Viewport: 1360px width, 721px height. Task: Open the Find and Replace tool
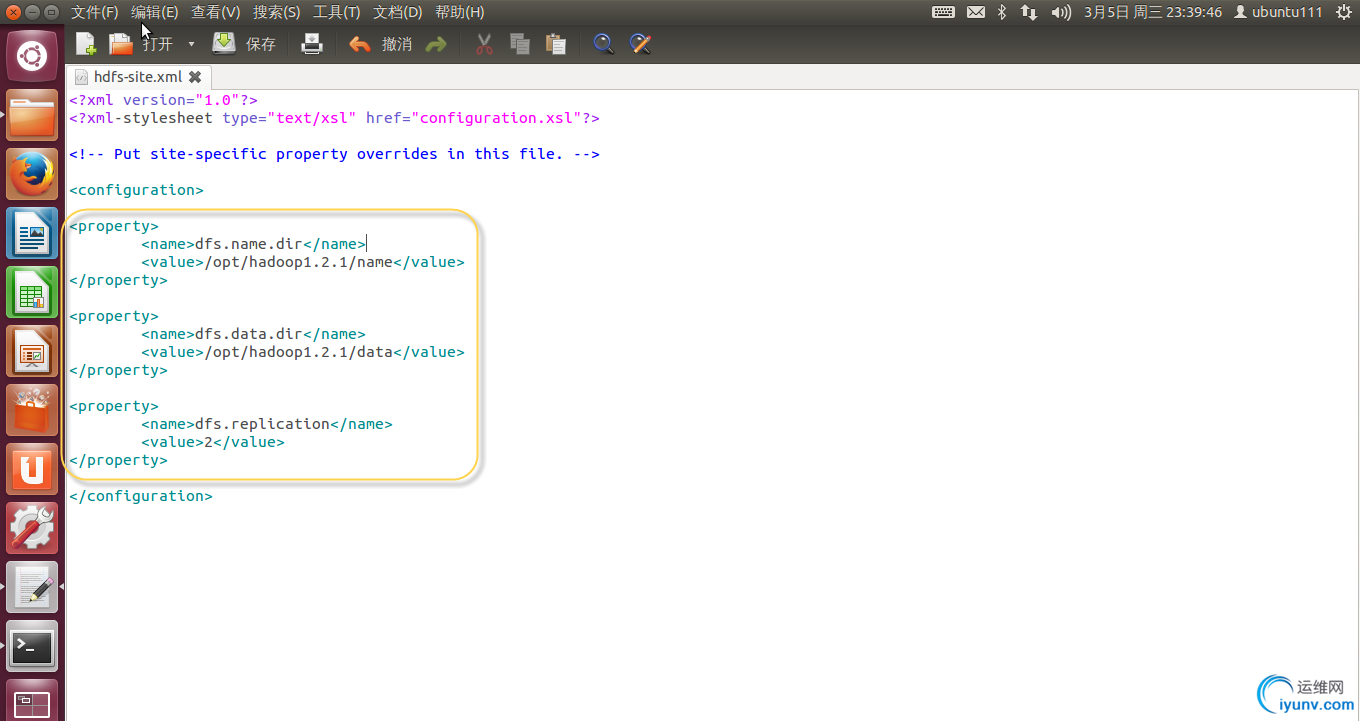641,44
